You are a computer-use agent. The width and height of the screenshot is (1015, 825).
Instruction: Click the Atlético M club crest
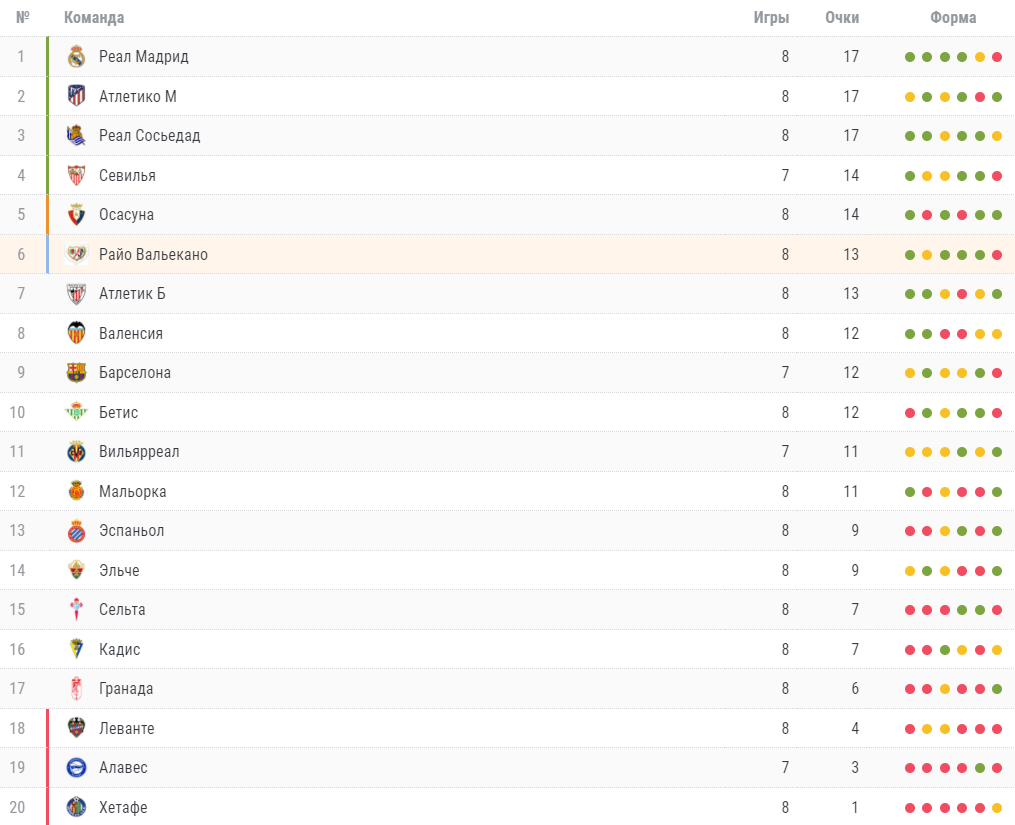pos(76,96)
